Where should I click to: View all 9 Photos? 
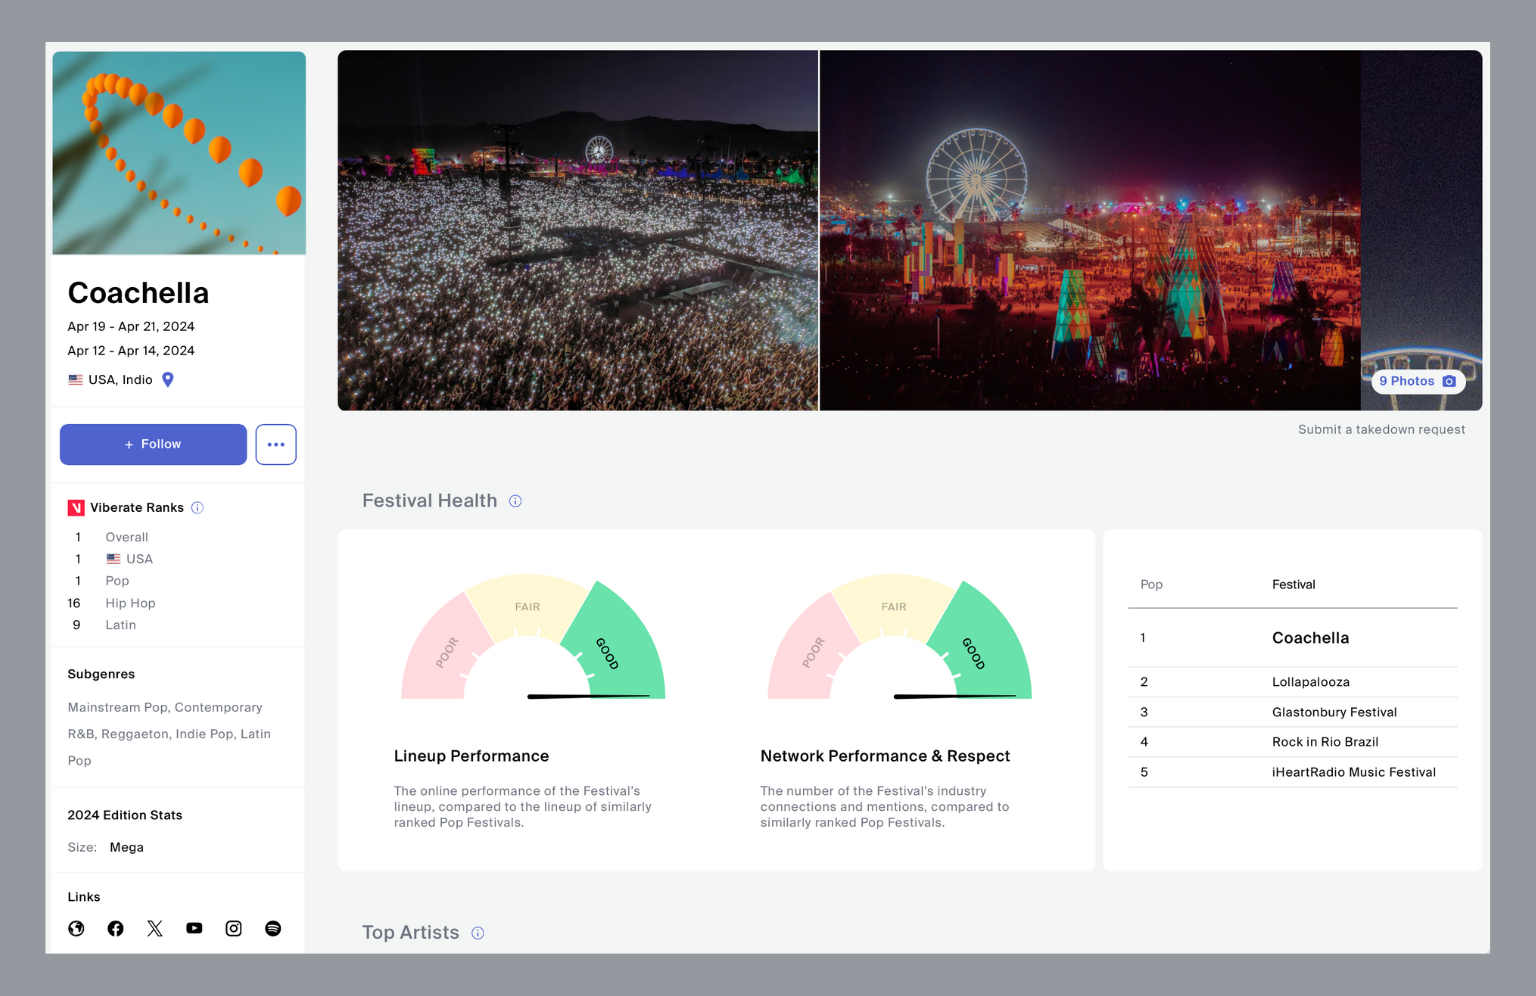tap(1417, 381)
